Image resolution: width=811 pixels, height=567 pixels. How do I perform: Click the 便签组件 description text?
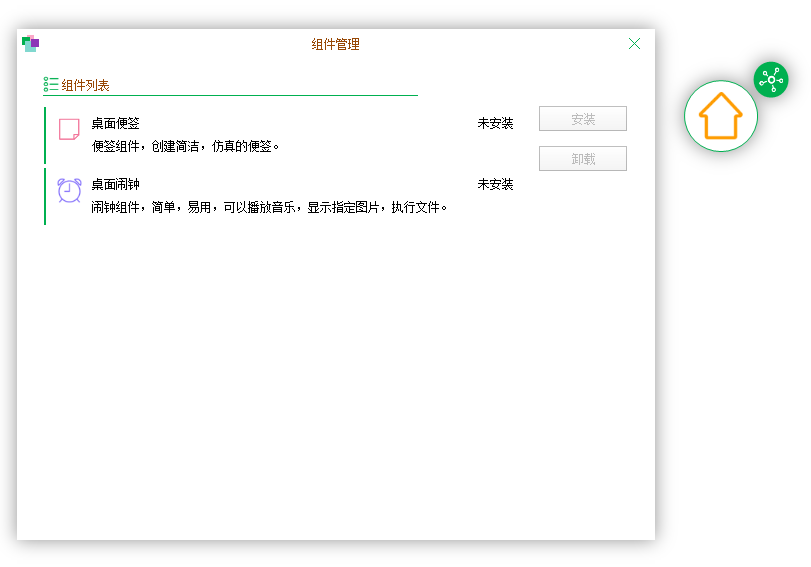[185, 146]
